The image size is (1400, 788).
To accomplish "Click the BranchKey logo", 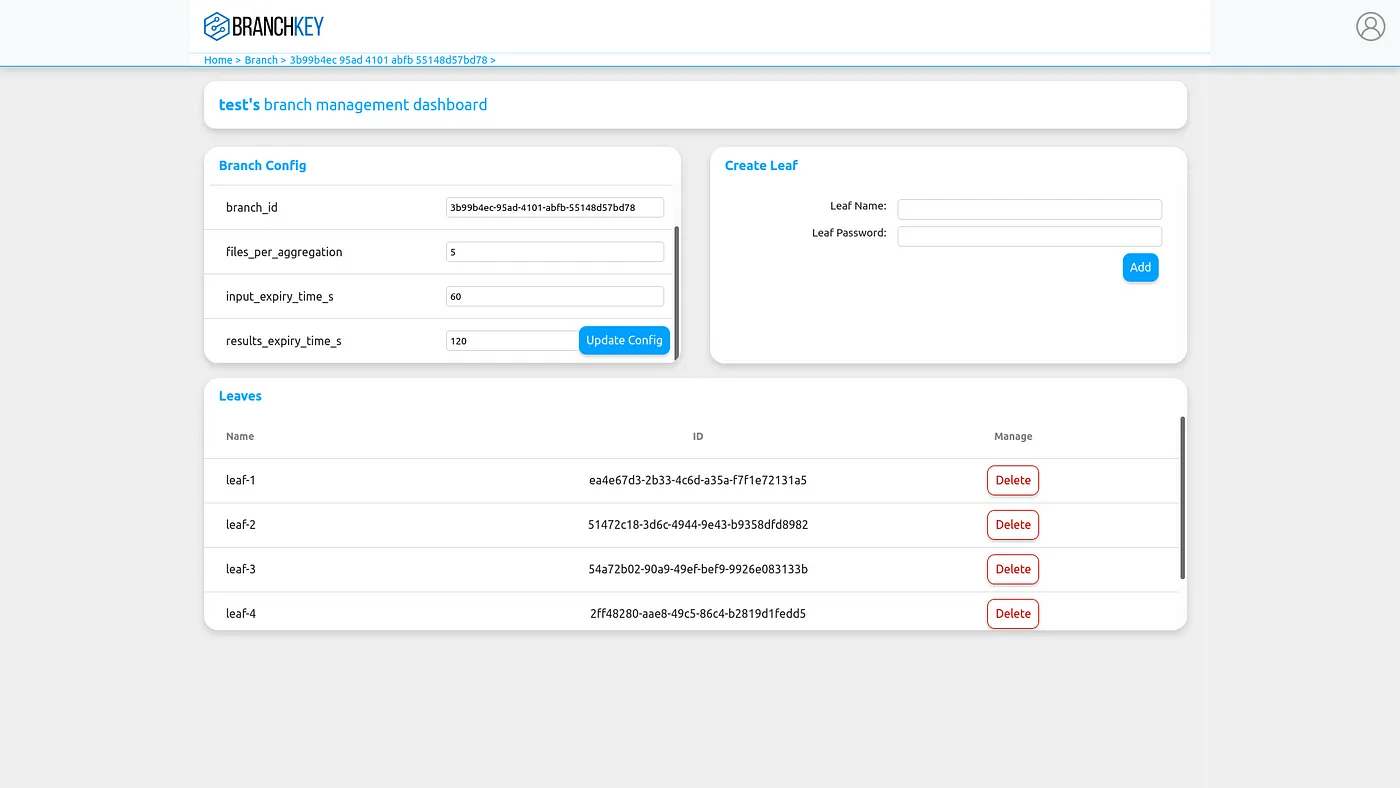I will coord(263,25).
